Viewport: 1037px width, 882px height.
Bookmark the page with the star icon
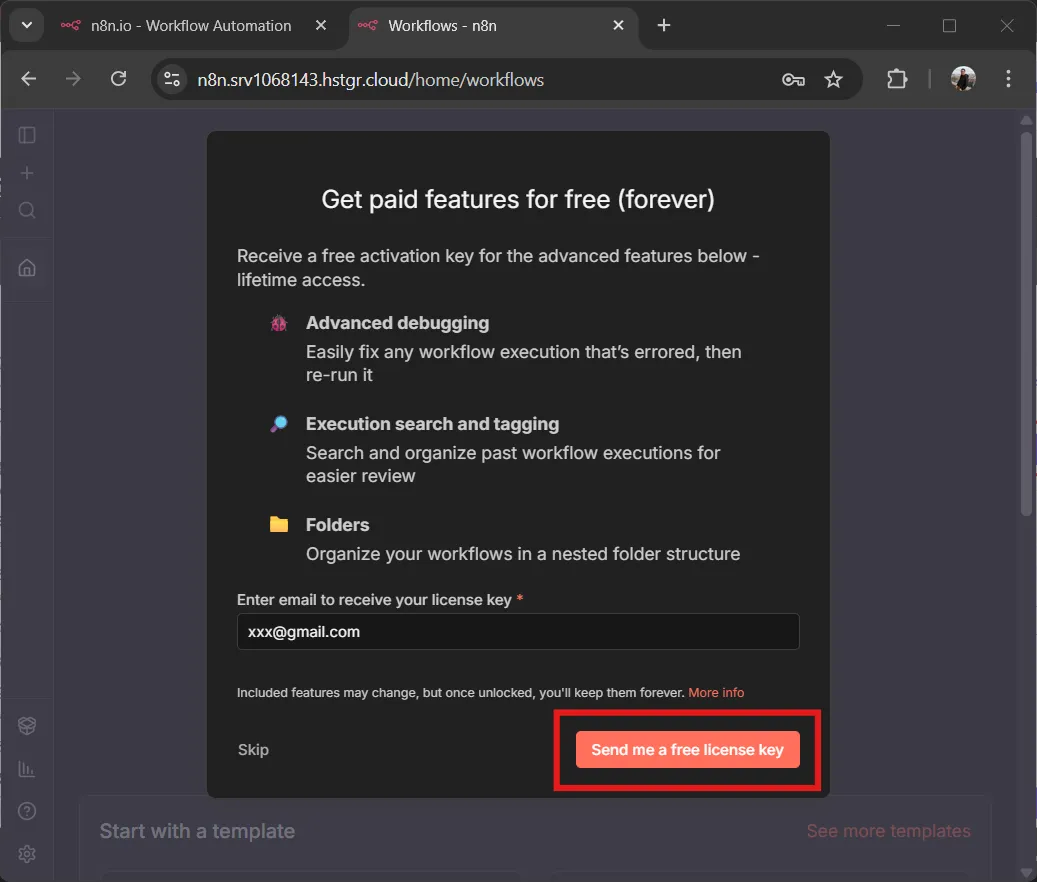833,78
